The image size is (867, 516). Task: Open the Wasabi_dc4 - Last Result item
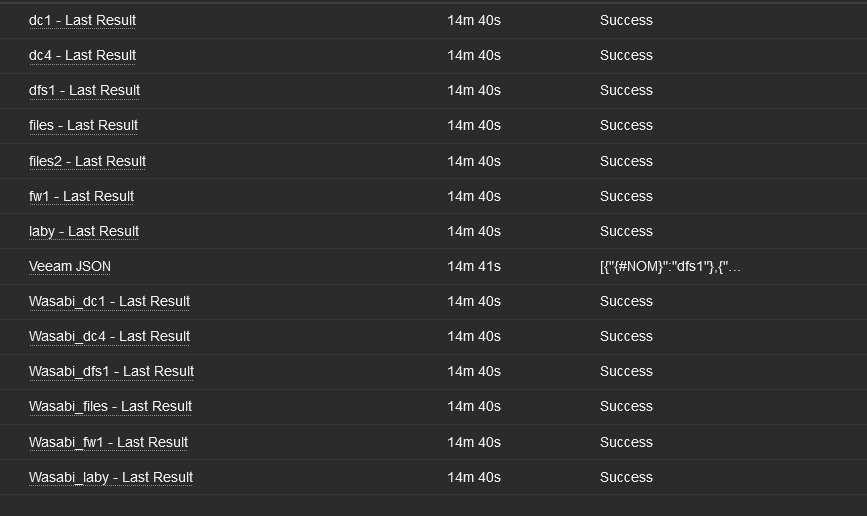tap(109, 336)
